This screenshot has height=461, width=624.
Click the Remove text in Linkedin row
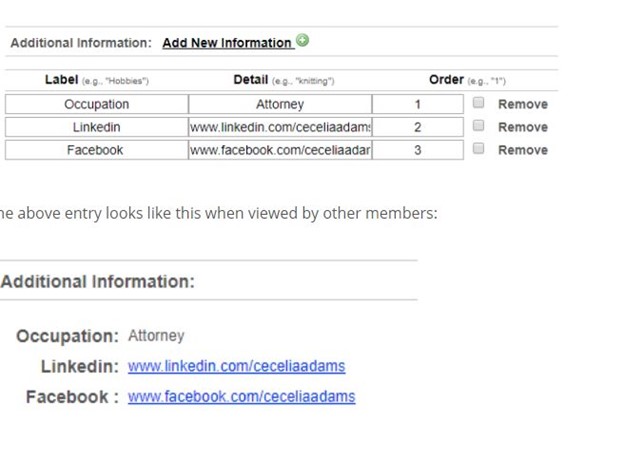[x=522, y=127]
